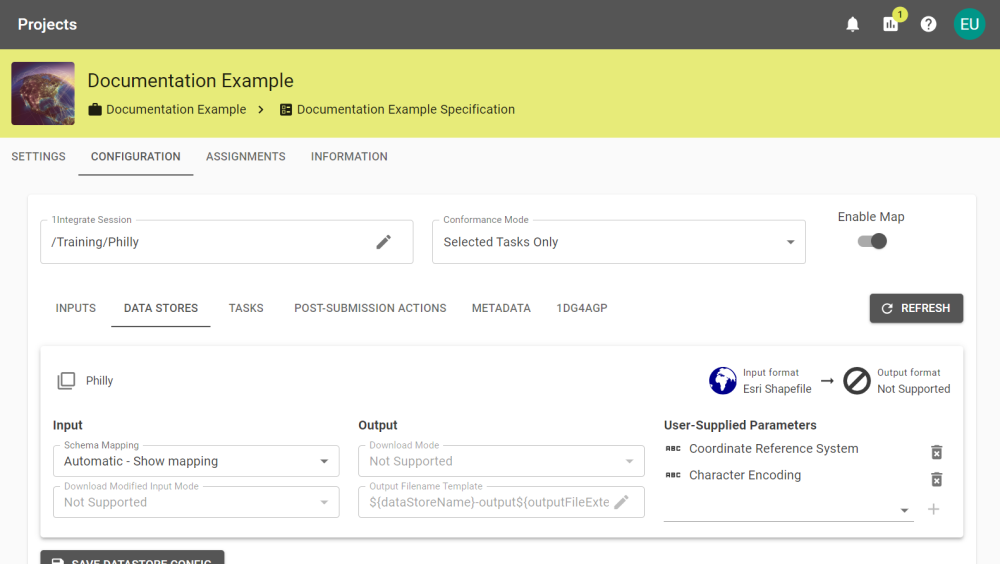1000x564 pixels.
Task: Click the Documentation Example project thumbnail
Action: tap(43, 93)
